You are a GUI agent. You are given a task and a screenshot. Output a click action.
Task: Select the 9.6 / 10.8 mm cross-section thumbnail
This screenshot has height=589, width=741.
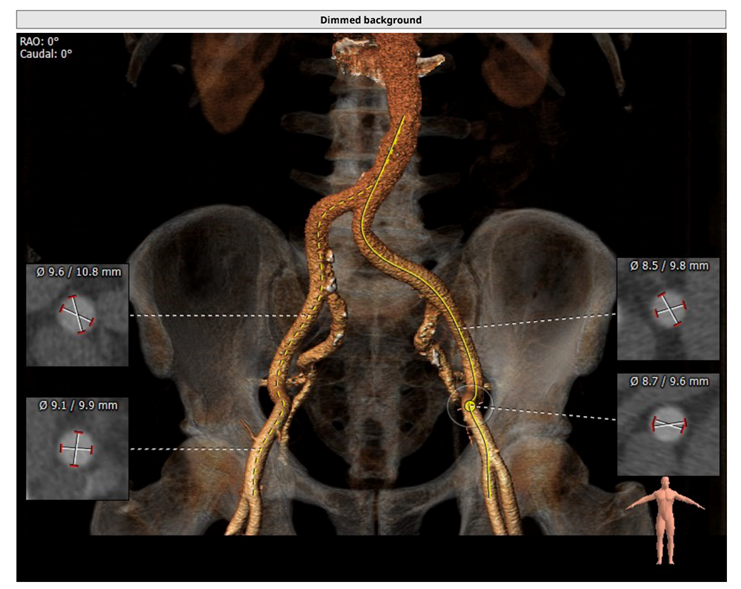(77, 315)
